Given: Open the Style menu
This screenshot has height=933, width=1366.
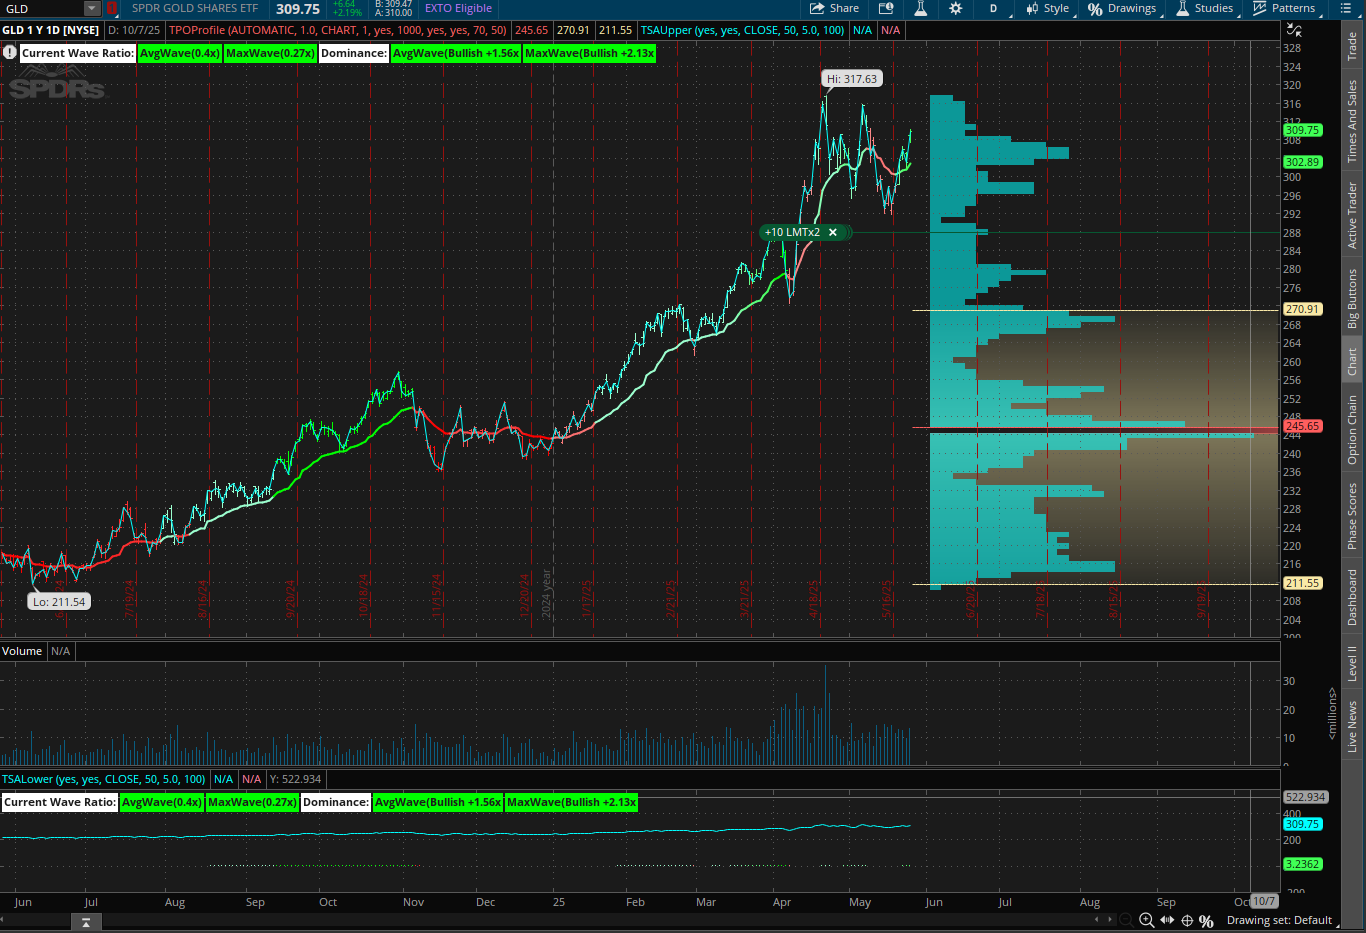Looking at the screenshot, I should pos(1047,8).
